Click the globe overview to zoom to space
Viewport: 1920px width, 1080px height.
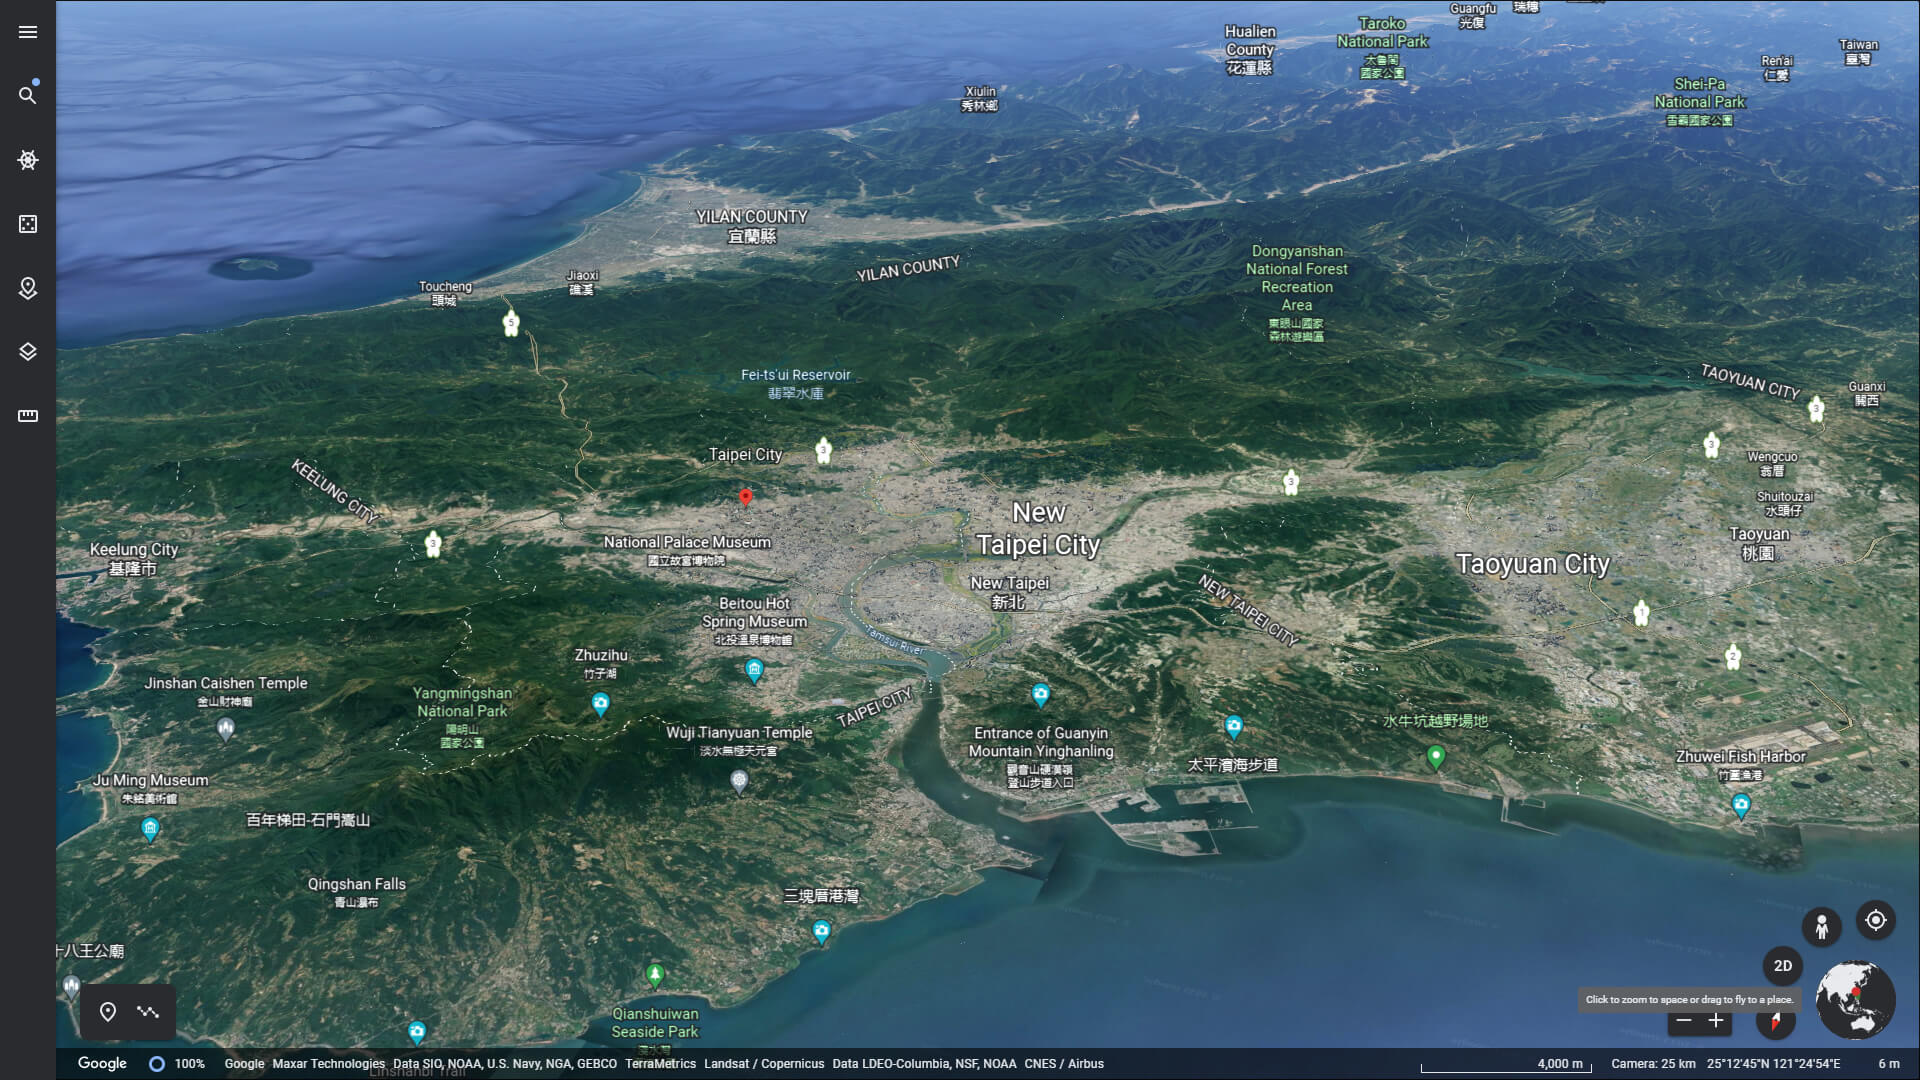pyautogui.click(x=1856, y=1000)
